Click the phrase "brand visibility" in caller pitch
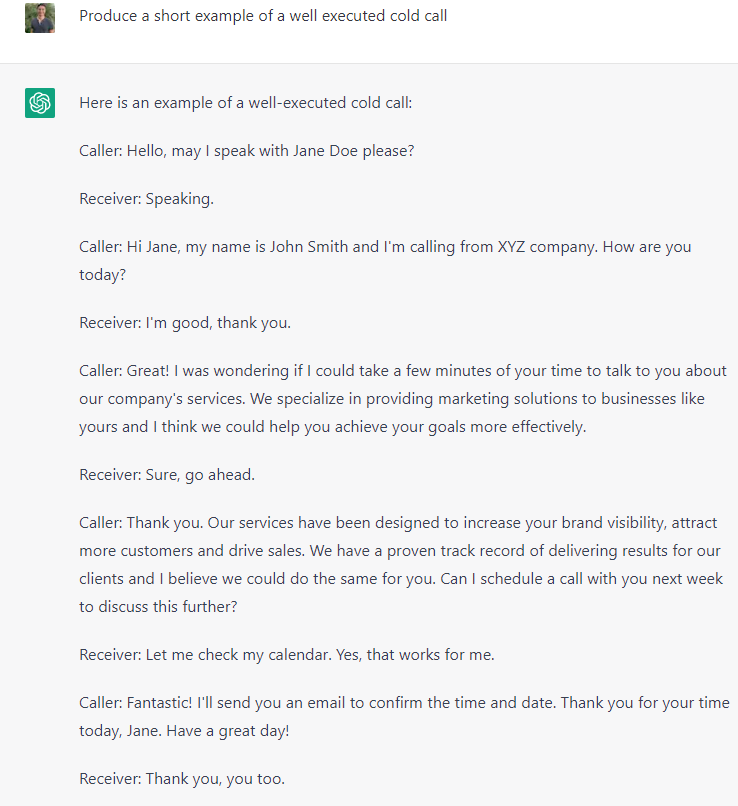This screenshot has width=738, height=806. pyautogui.click(x=608, y=522)
